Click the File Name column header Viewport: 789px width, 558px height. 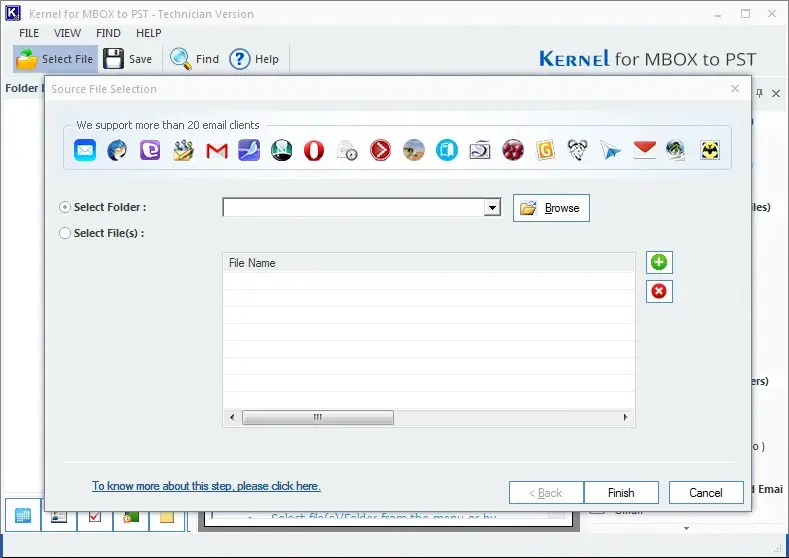[x=429, y=263]
